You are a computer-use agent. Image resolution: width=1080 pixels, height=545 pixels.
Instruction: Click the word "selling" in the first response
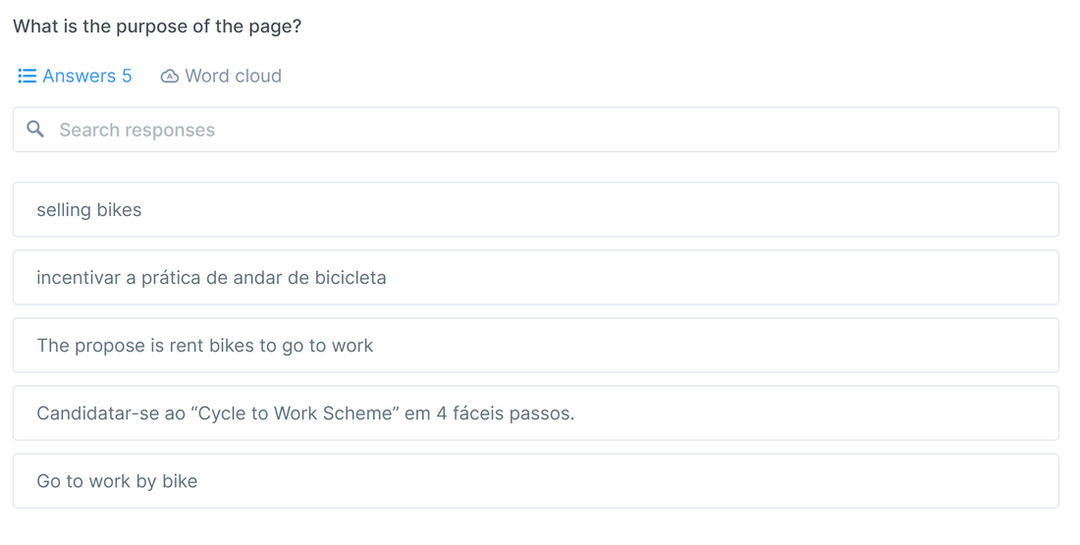point(64,210)
